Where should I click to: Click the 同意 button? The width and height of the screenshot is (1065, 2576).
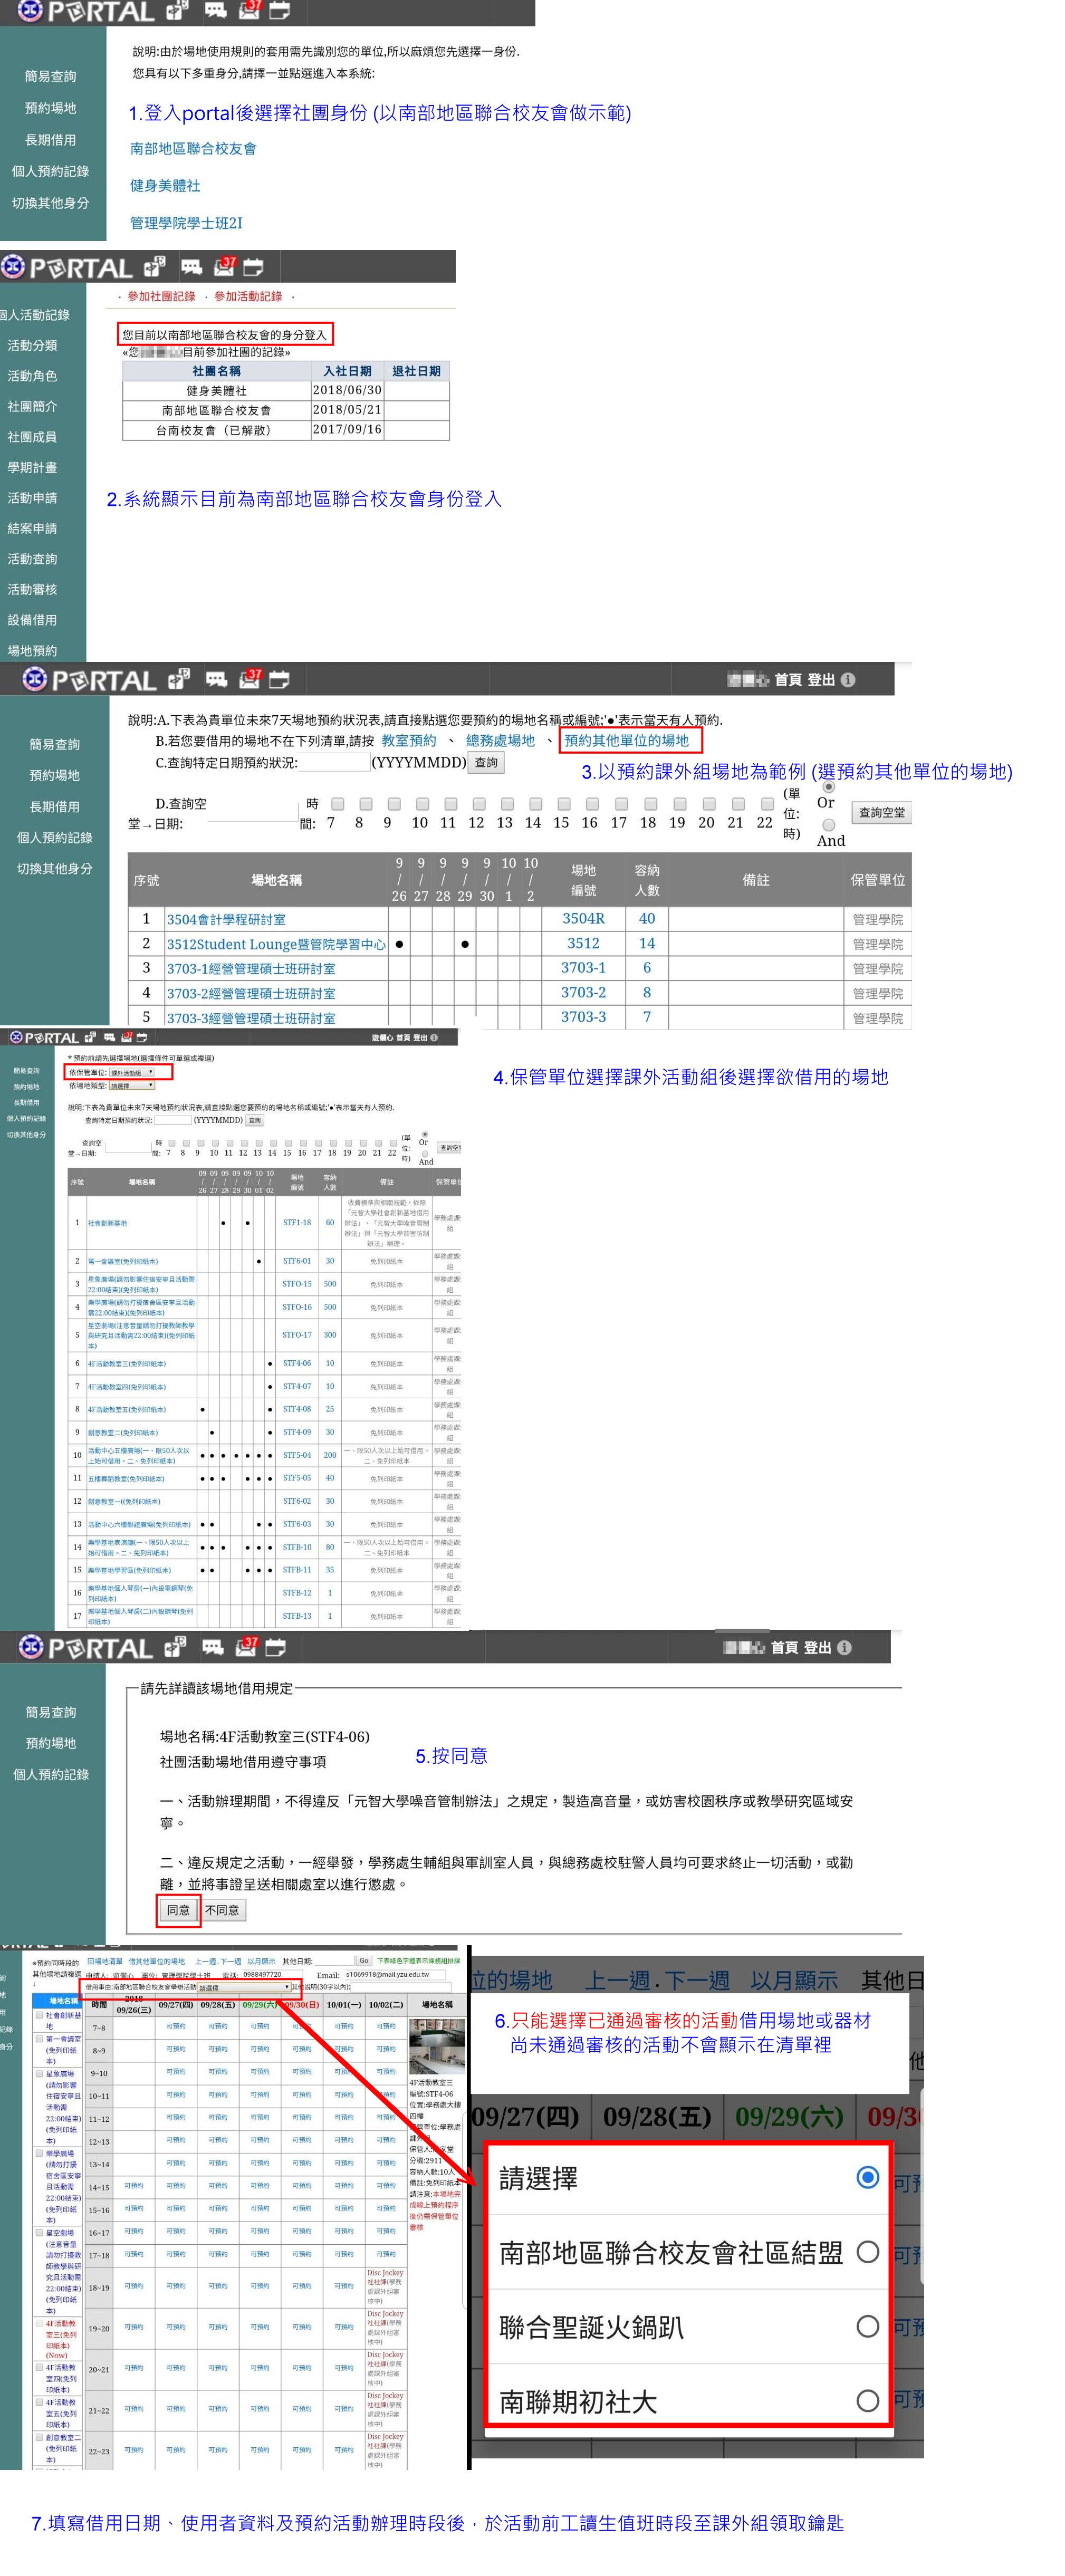[x=178, y=1909]
